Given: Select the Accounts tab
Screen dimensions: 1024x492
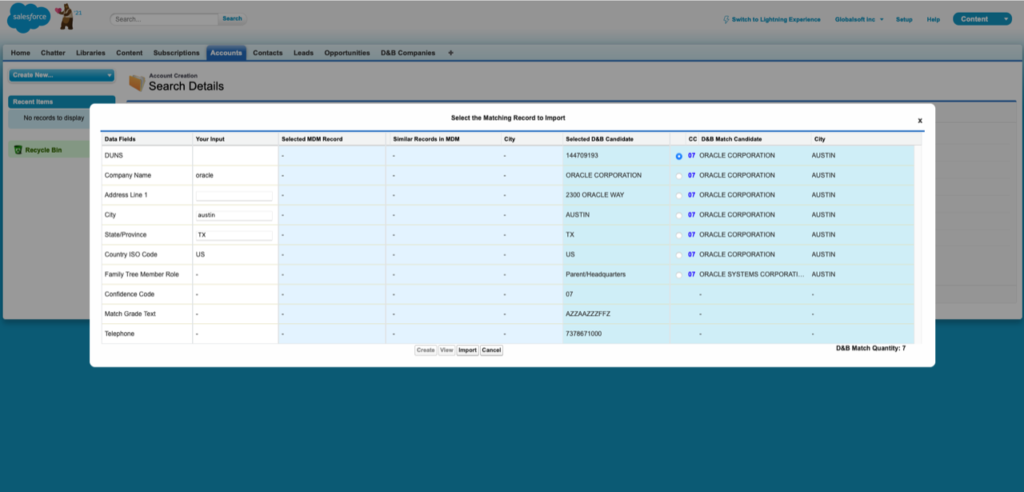Looking at the screenshot, I should (226, 53).
